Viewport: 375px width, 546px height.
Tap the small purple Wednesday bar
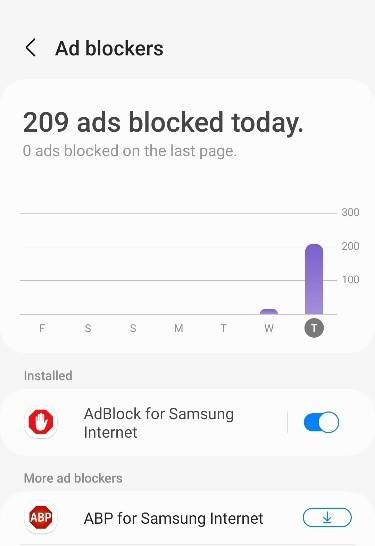(x=269, y=312)
